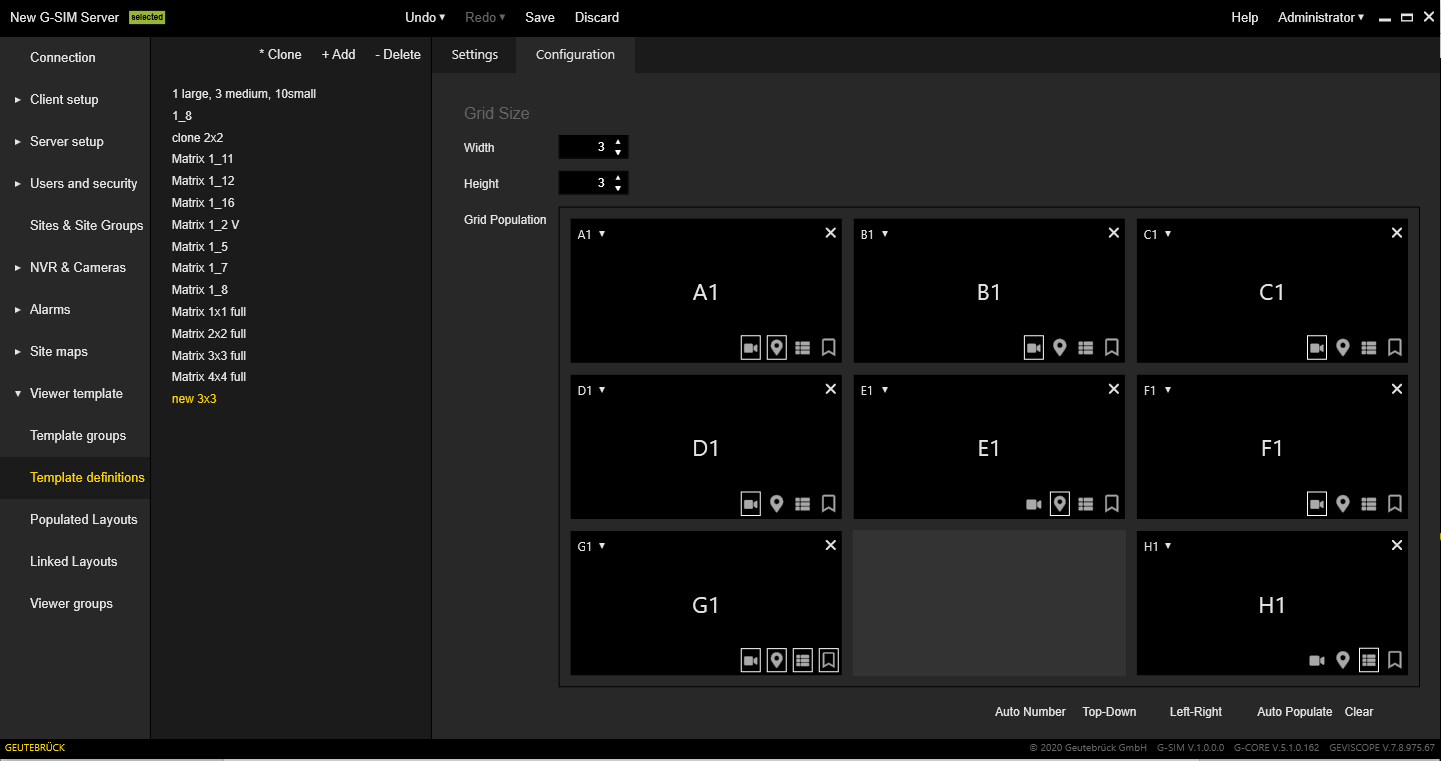Image resolution: width=1441 pixels, height=761 pixels.
Task: Click camera icon in cell D1
Action: tap(750, 504)
